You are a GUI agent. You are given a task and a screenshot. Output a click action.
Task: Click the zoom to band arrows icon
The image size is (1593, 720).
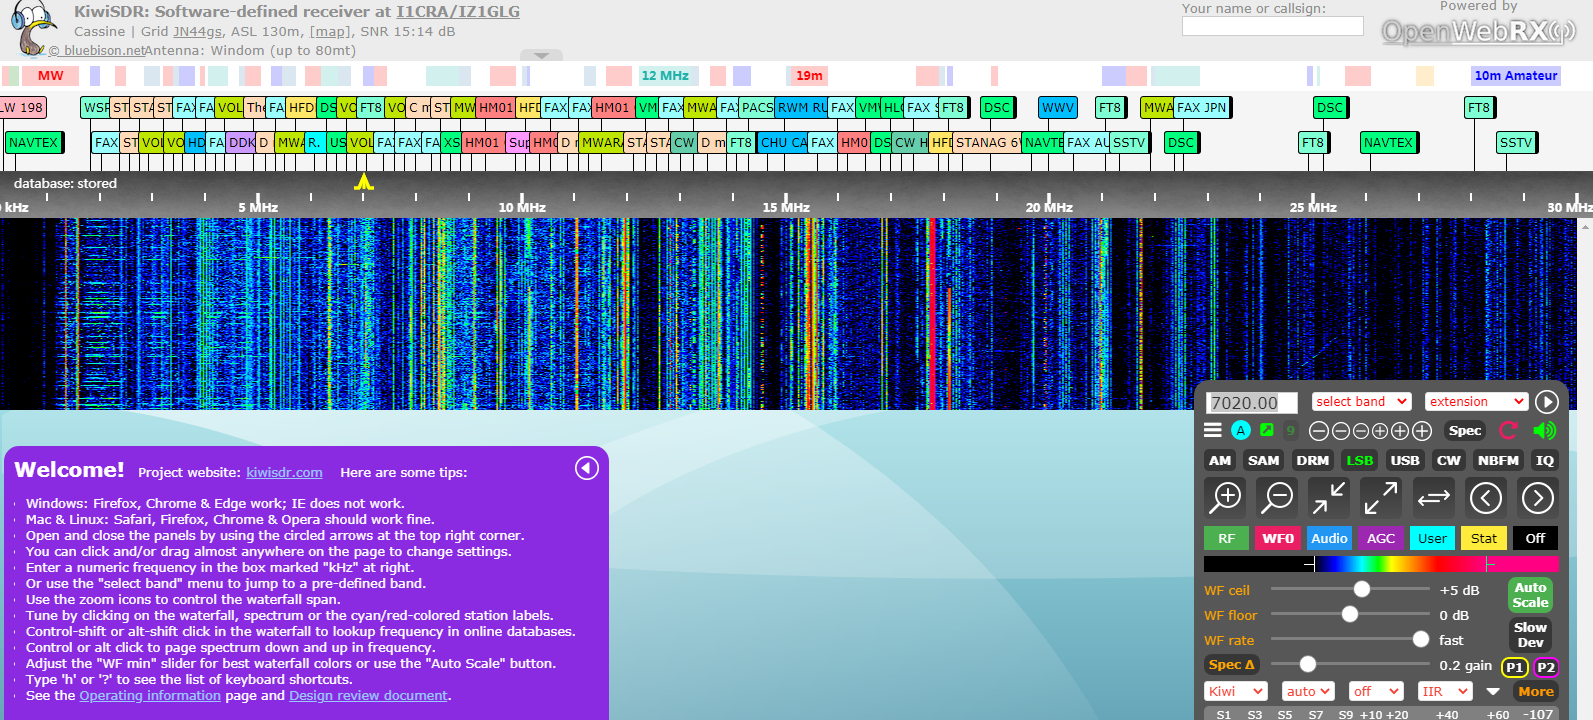[x=1329, y=497]
